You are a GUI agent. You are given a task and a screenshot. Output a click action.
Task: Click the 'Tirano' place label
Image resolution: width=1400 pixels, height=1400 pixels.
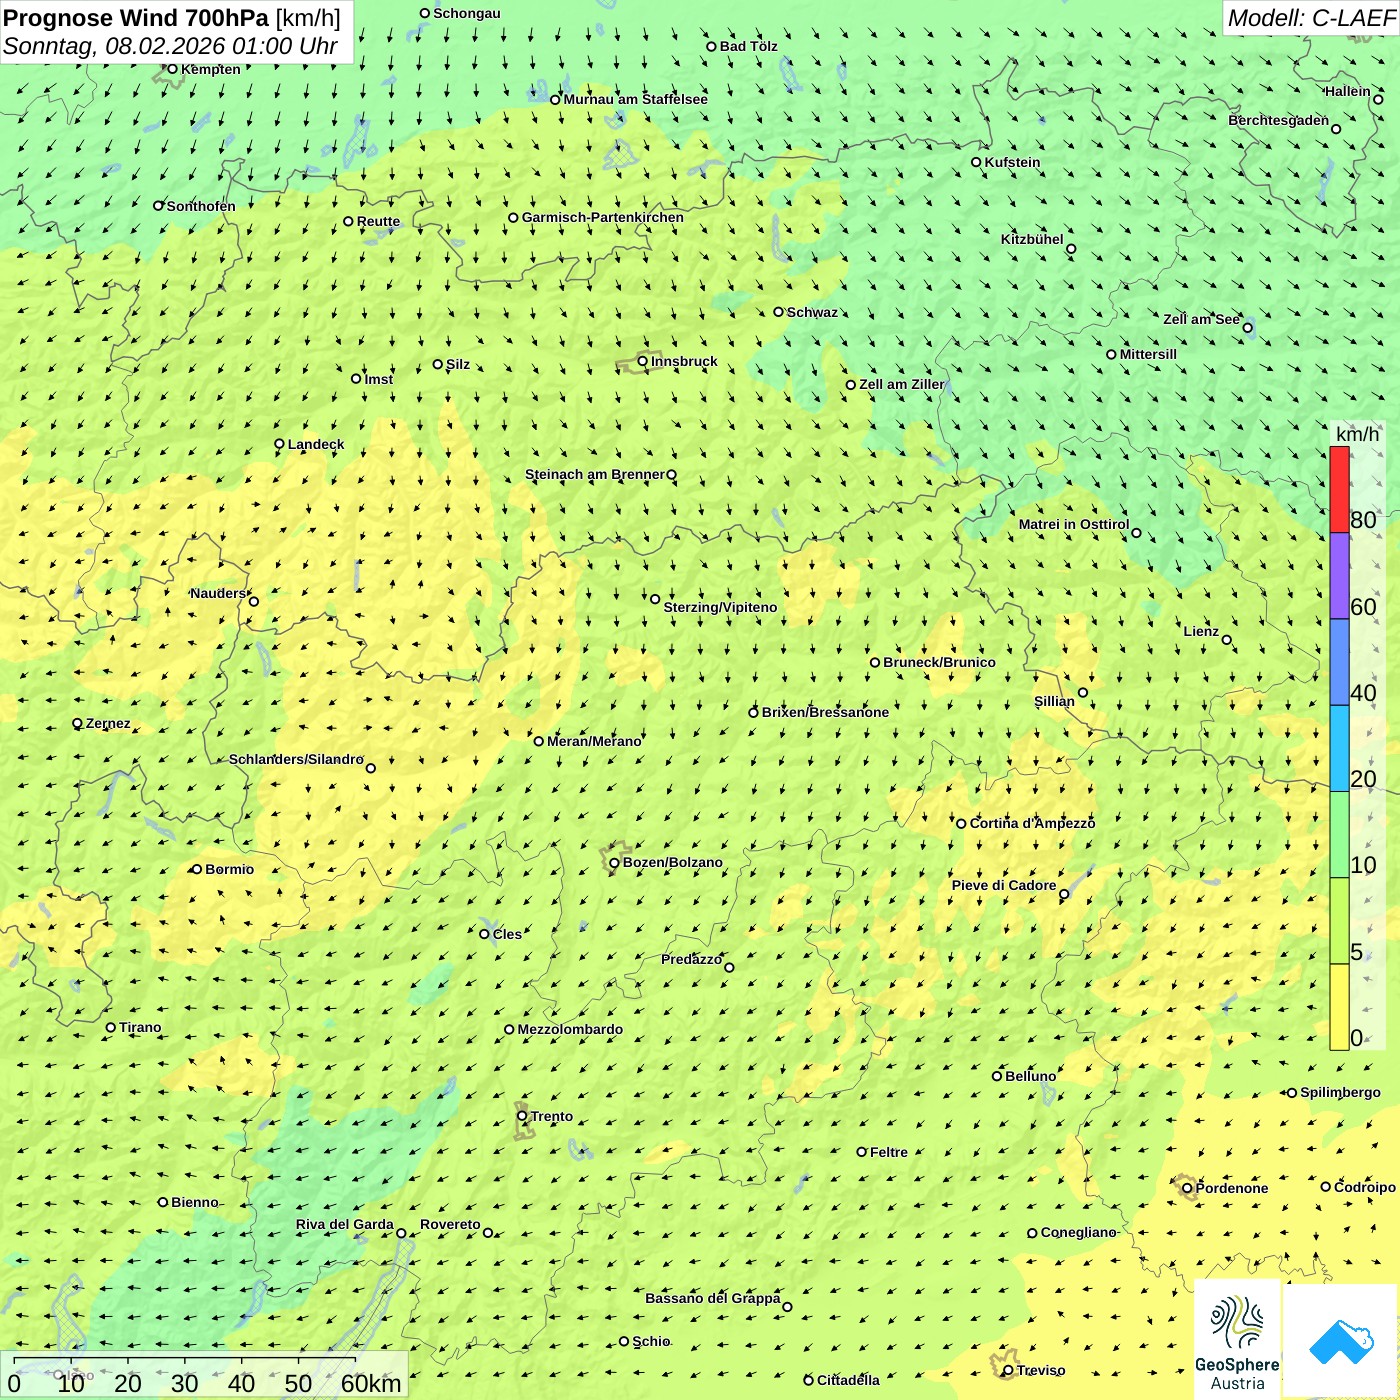[x=140, y=1027]
